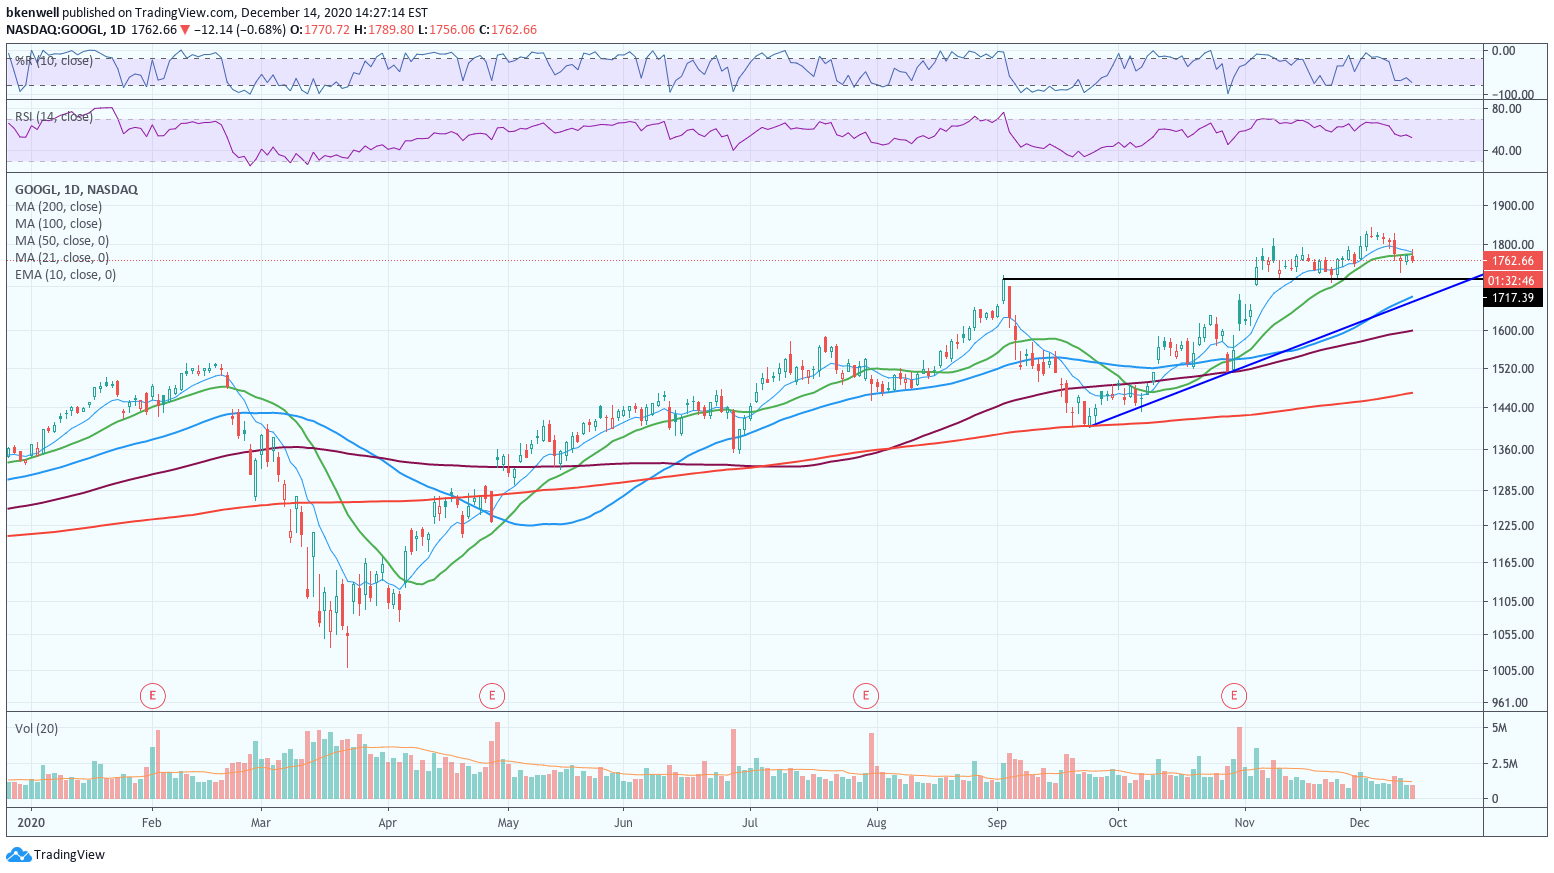Click the red 1762.66 current price label
1554x873 pixels.
tap(1512, 261)
